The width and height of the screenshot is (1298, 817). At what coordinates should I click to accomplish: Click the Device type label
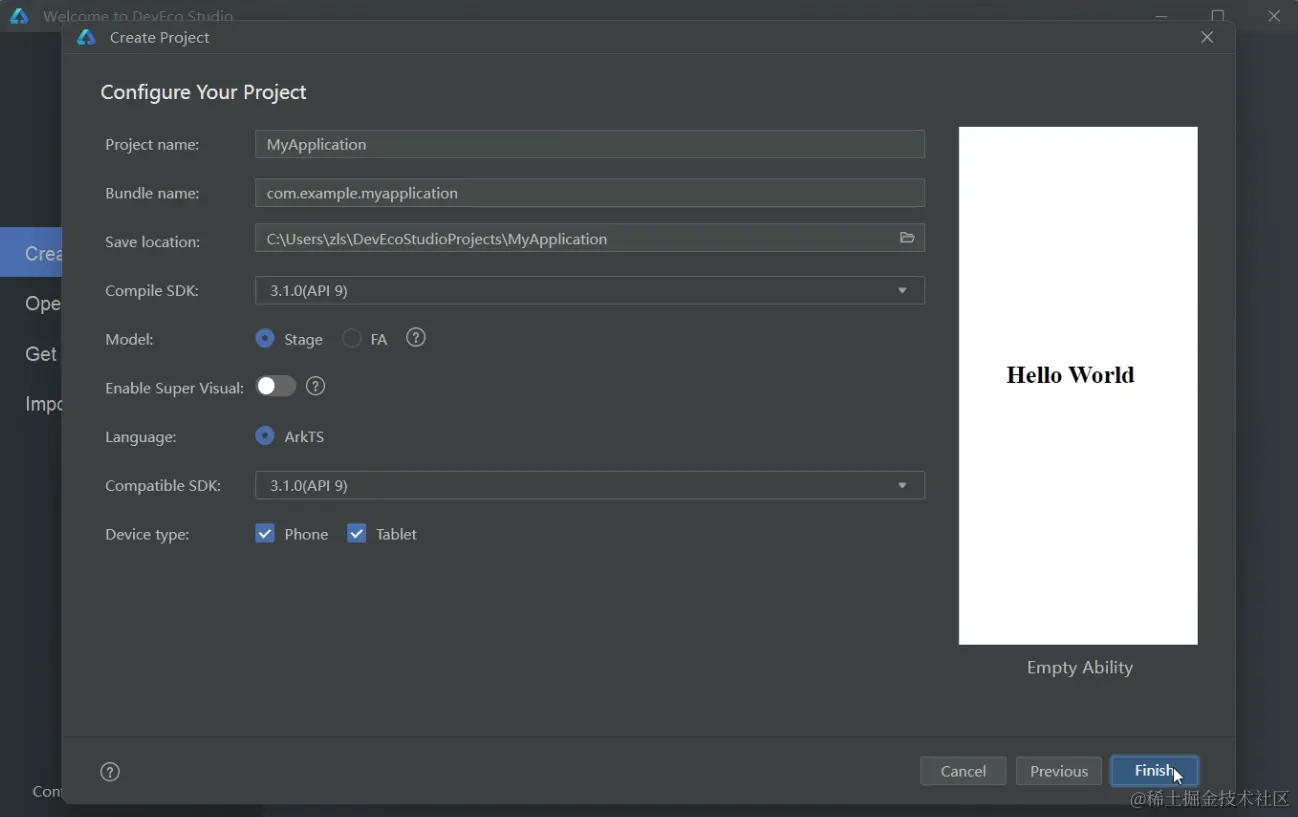(147, 534)
